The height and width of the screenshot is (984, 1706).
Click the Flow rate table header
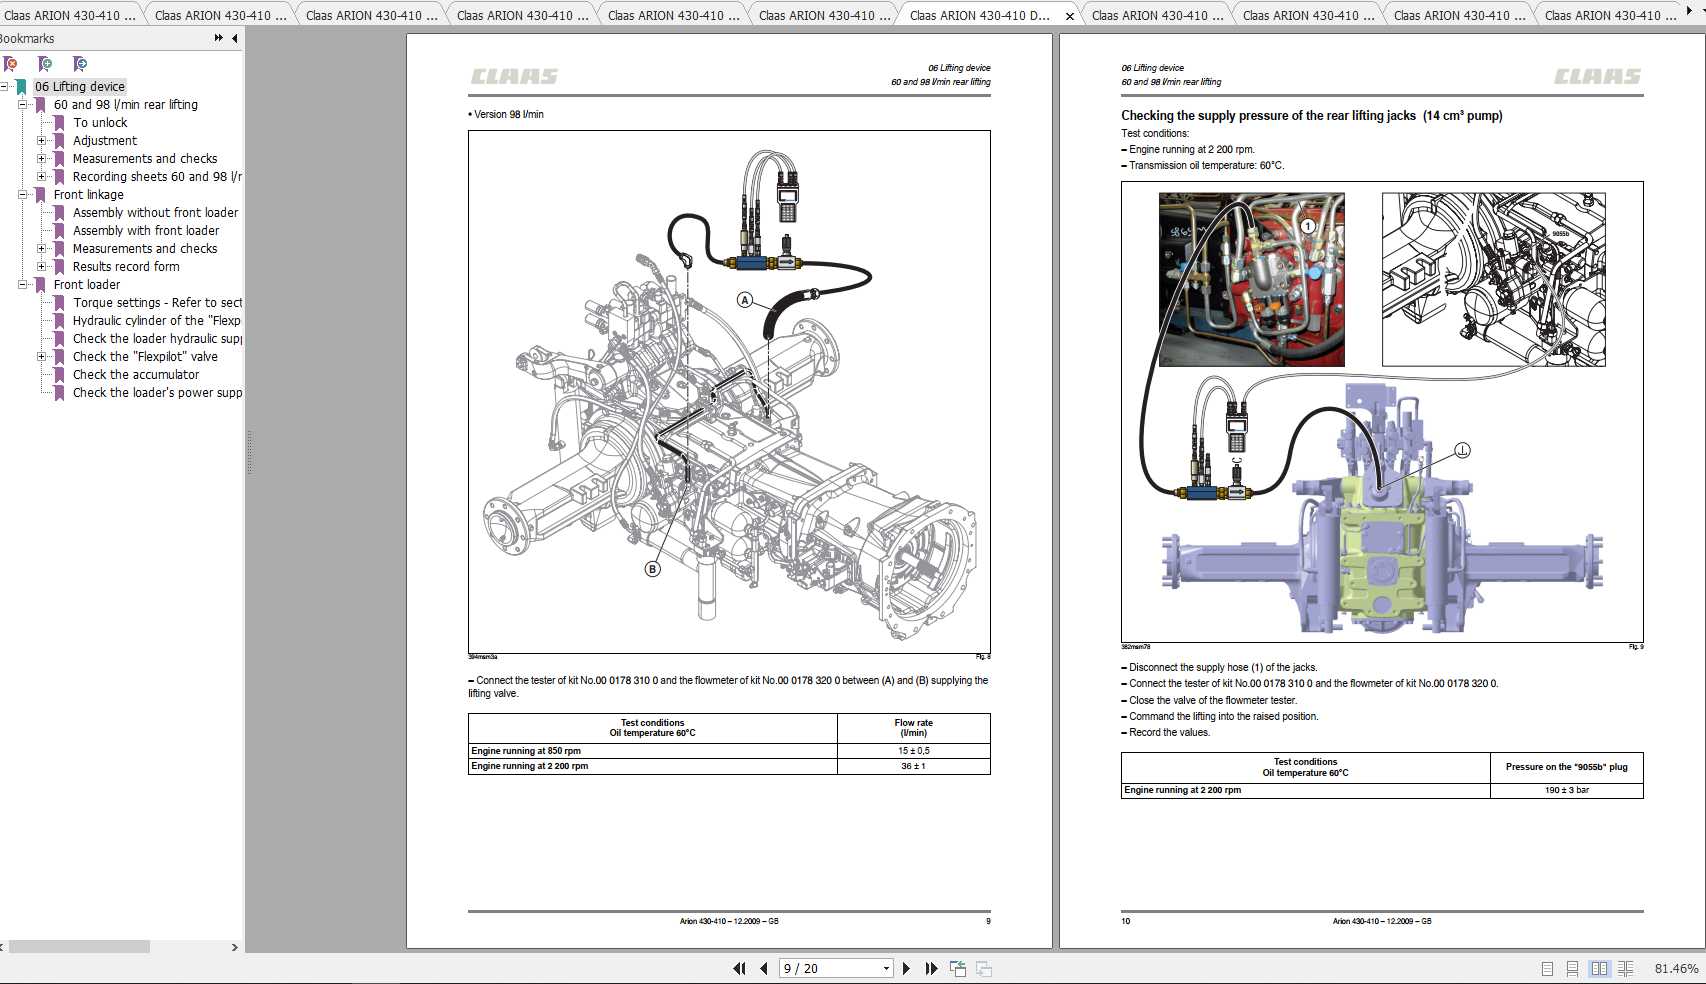point(913,728)
